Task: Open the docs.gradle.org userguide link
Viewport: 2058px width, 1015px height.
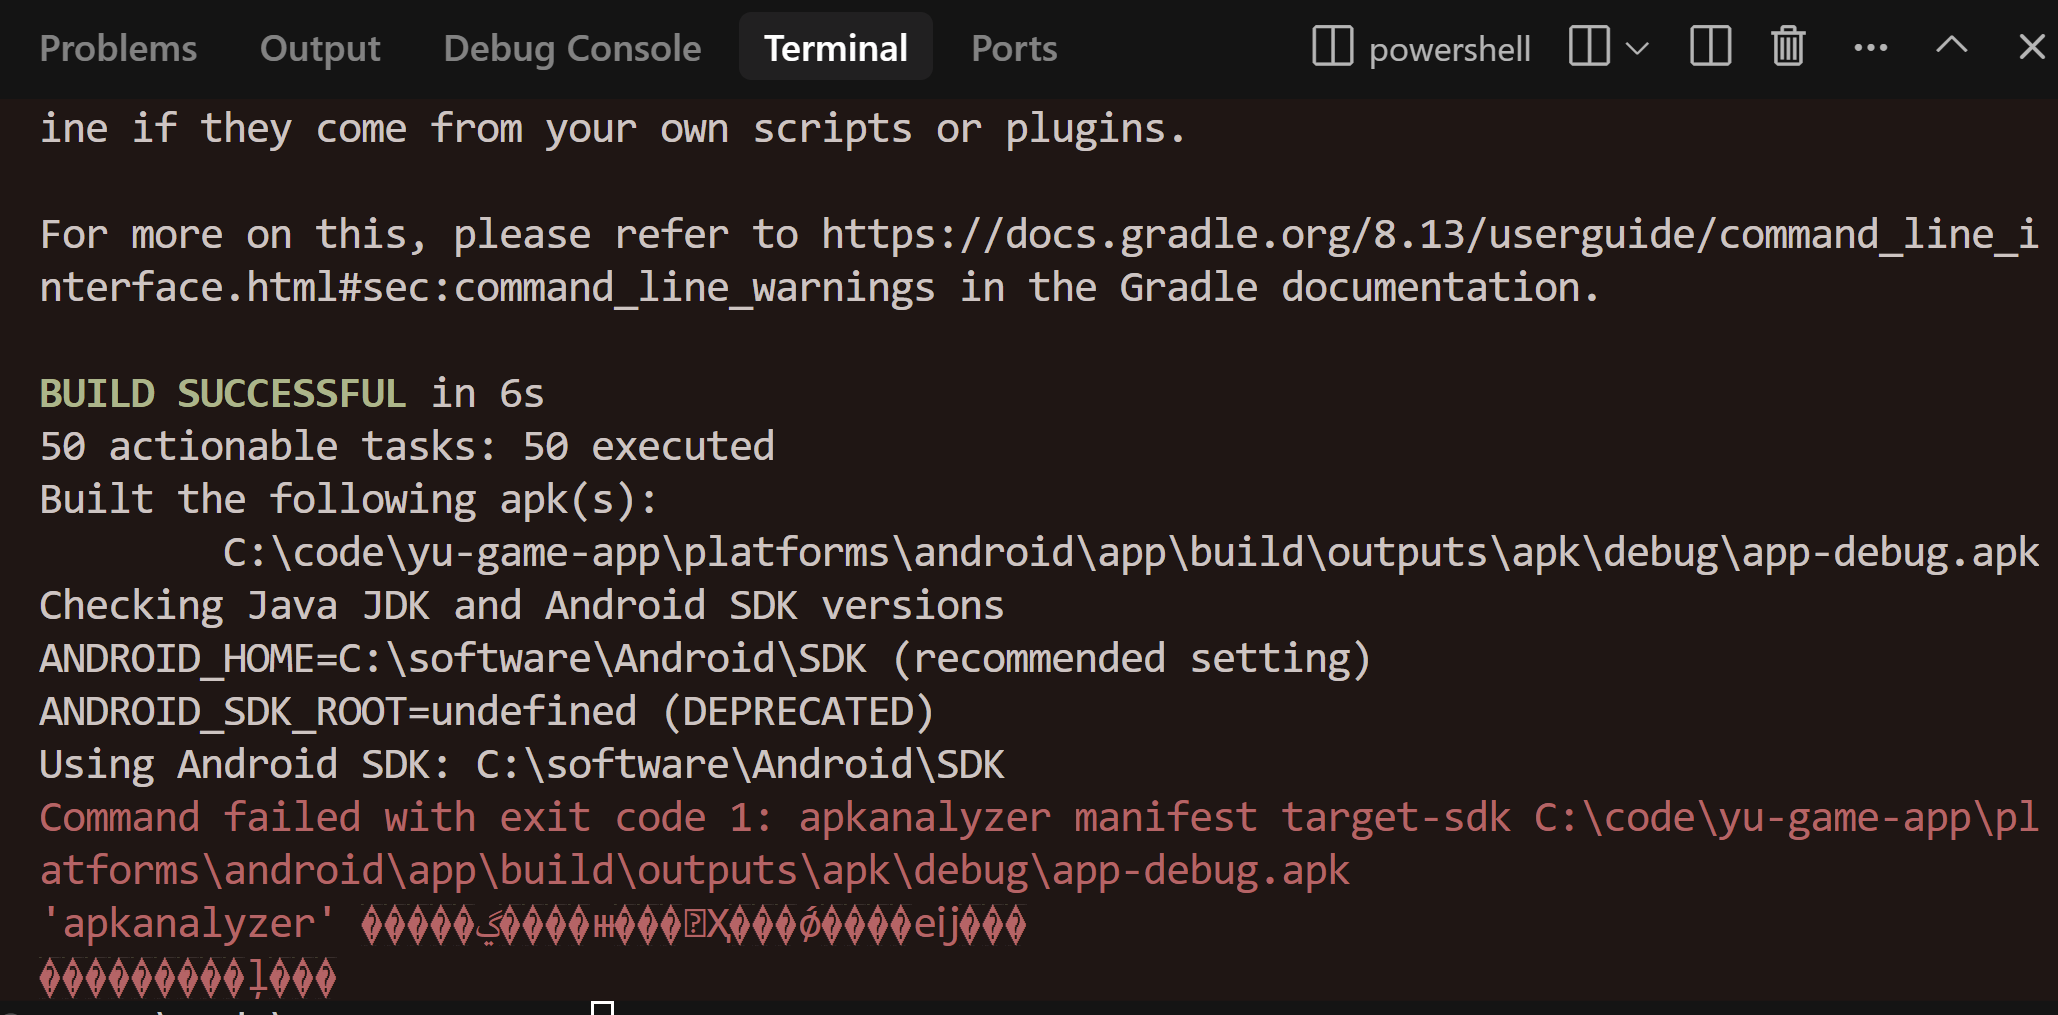Action: click(1039, 261)
